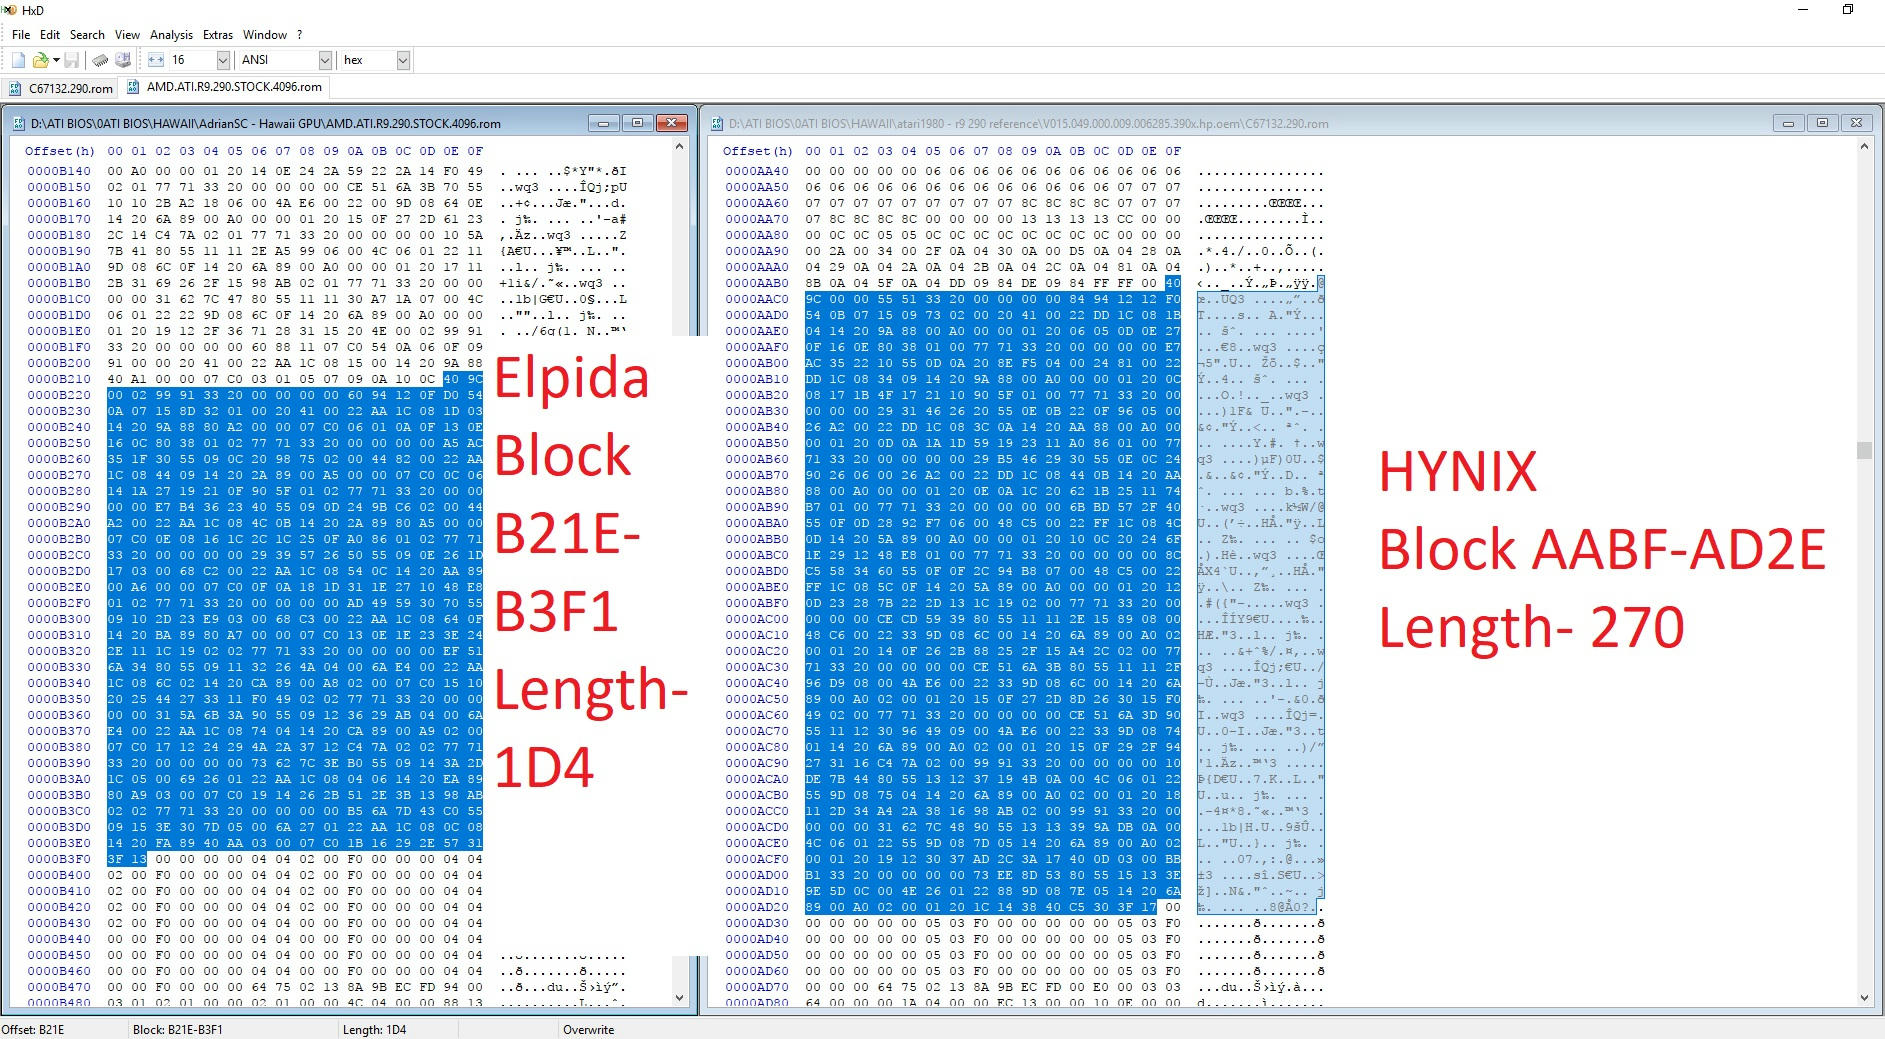Click the HxD application icon in the title bar
The image size is (1885, 1039).
click(x=8, y=10)
